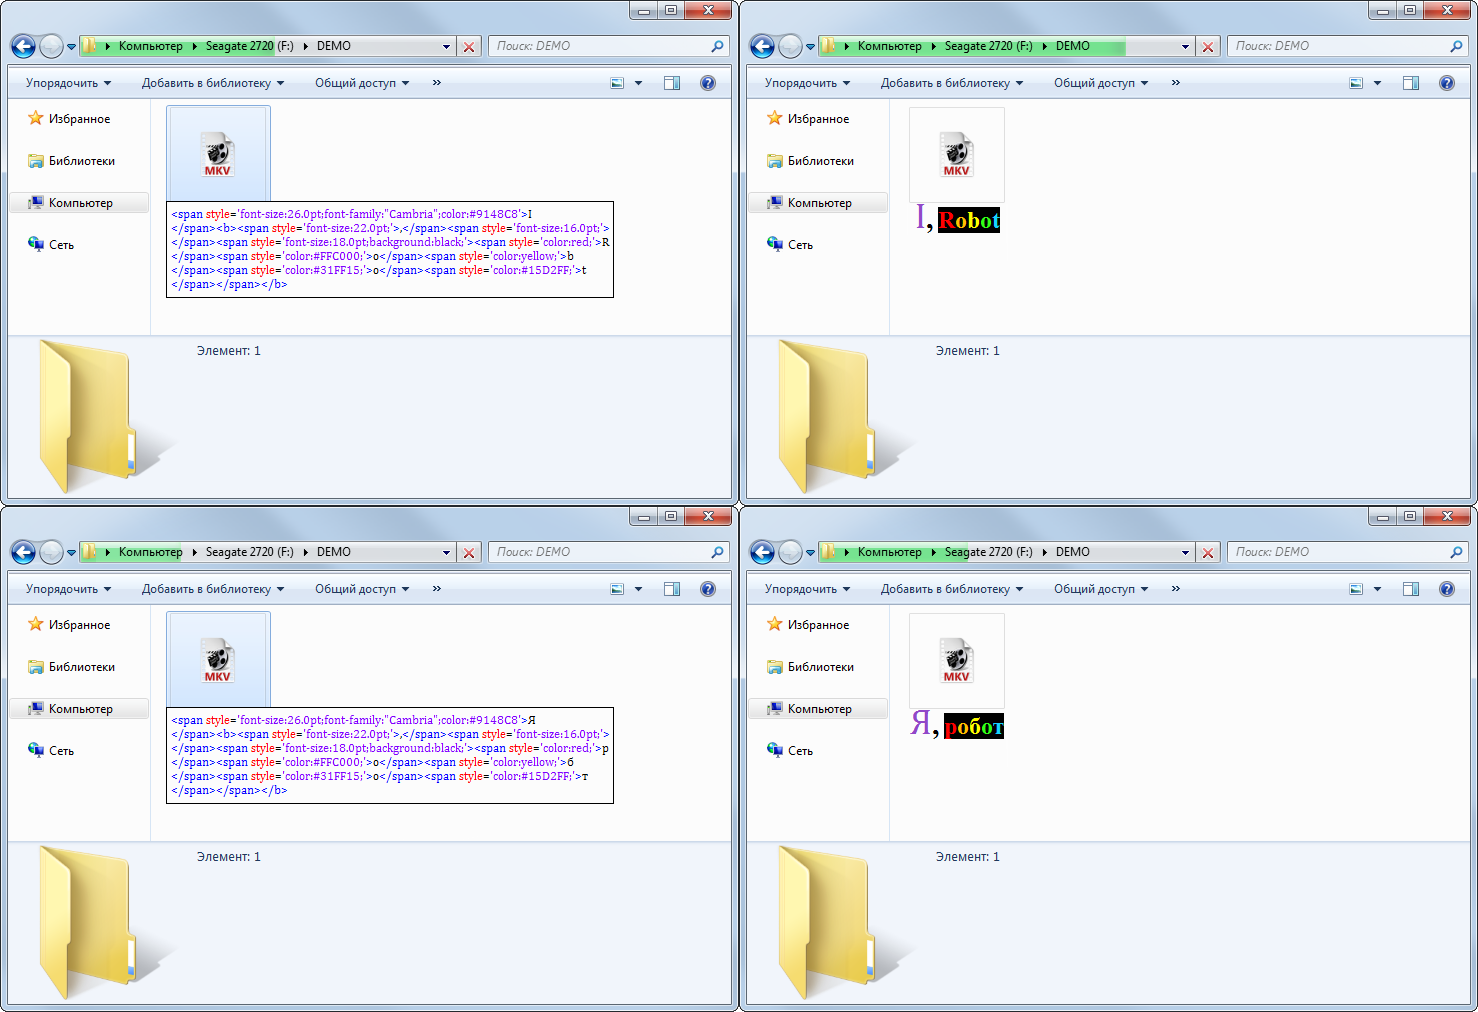Viewport: 1478px width, 1012px height.
Task: Change view icon in top-right window
Action: click(x=1356, y=83)
